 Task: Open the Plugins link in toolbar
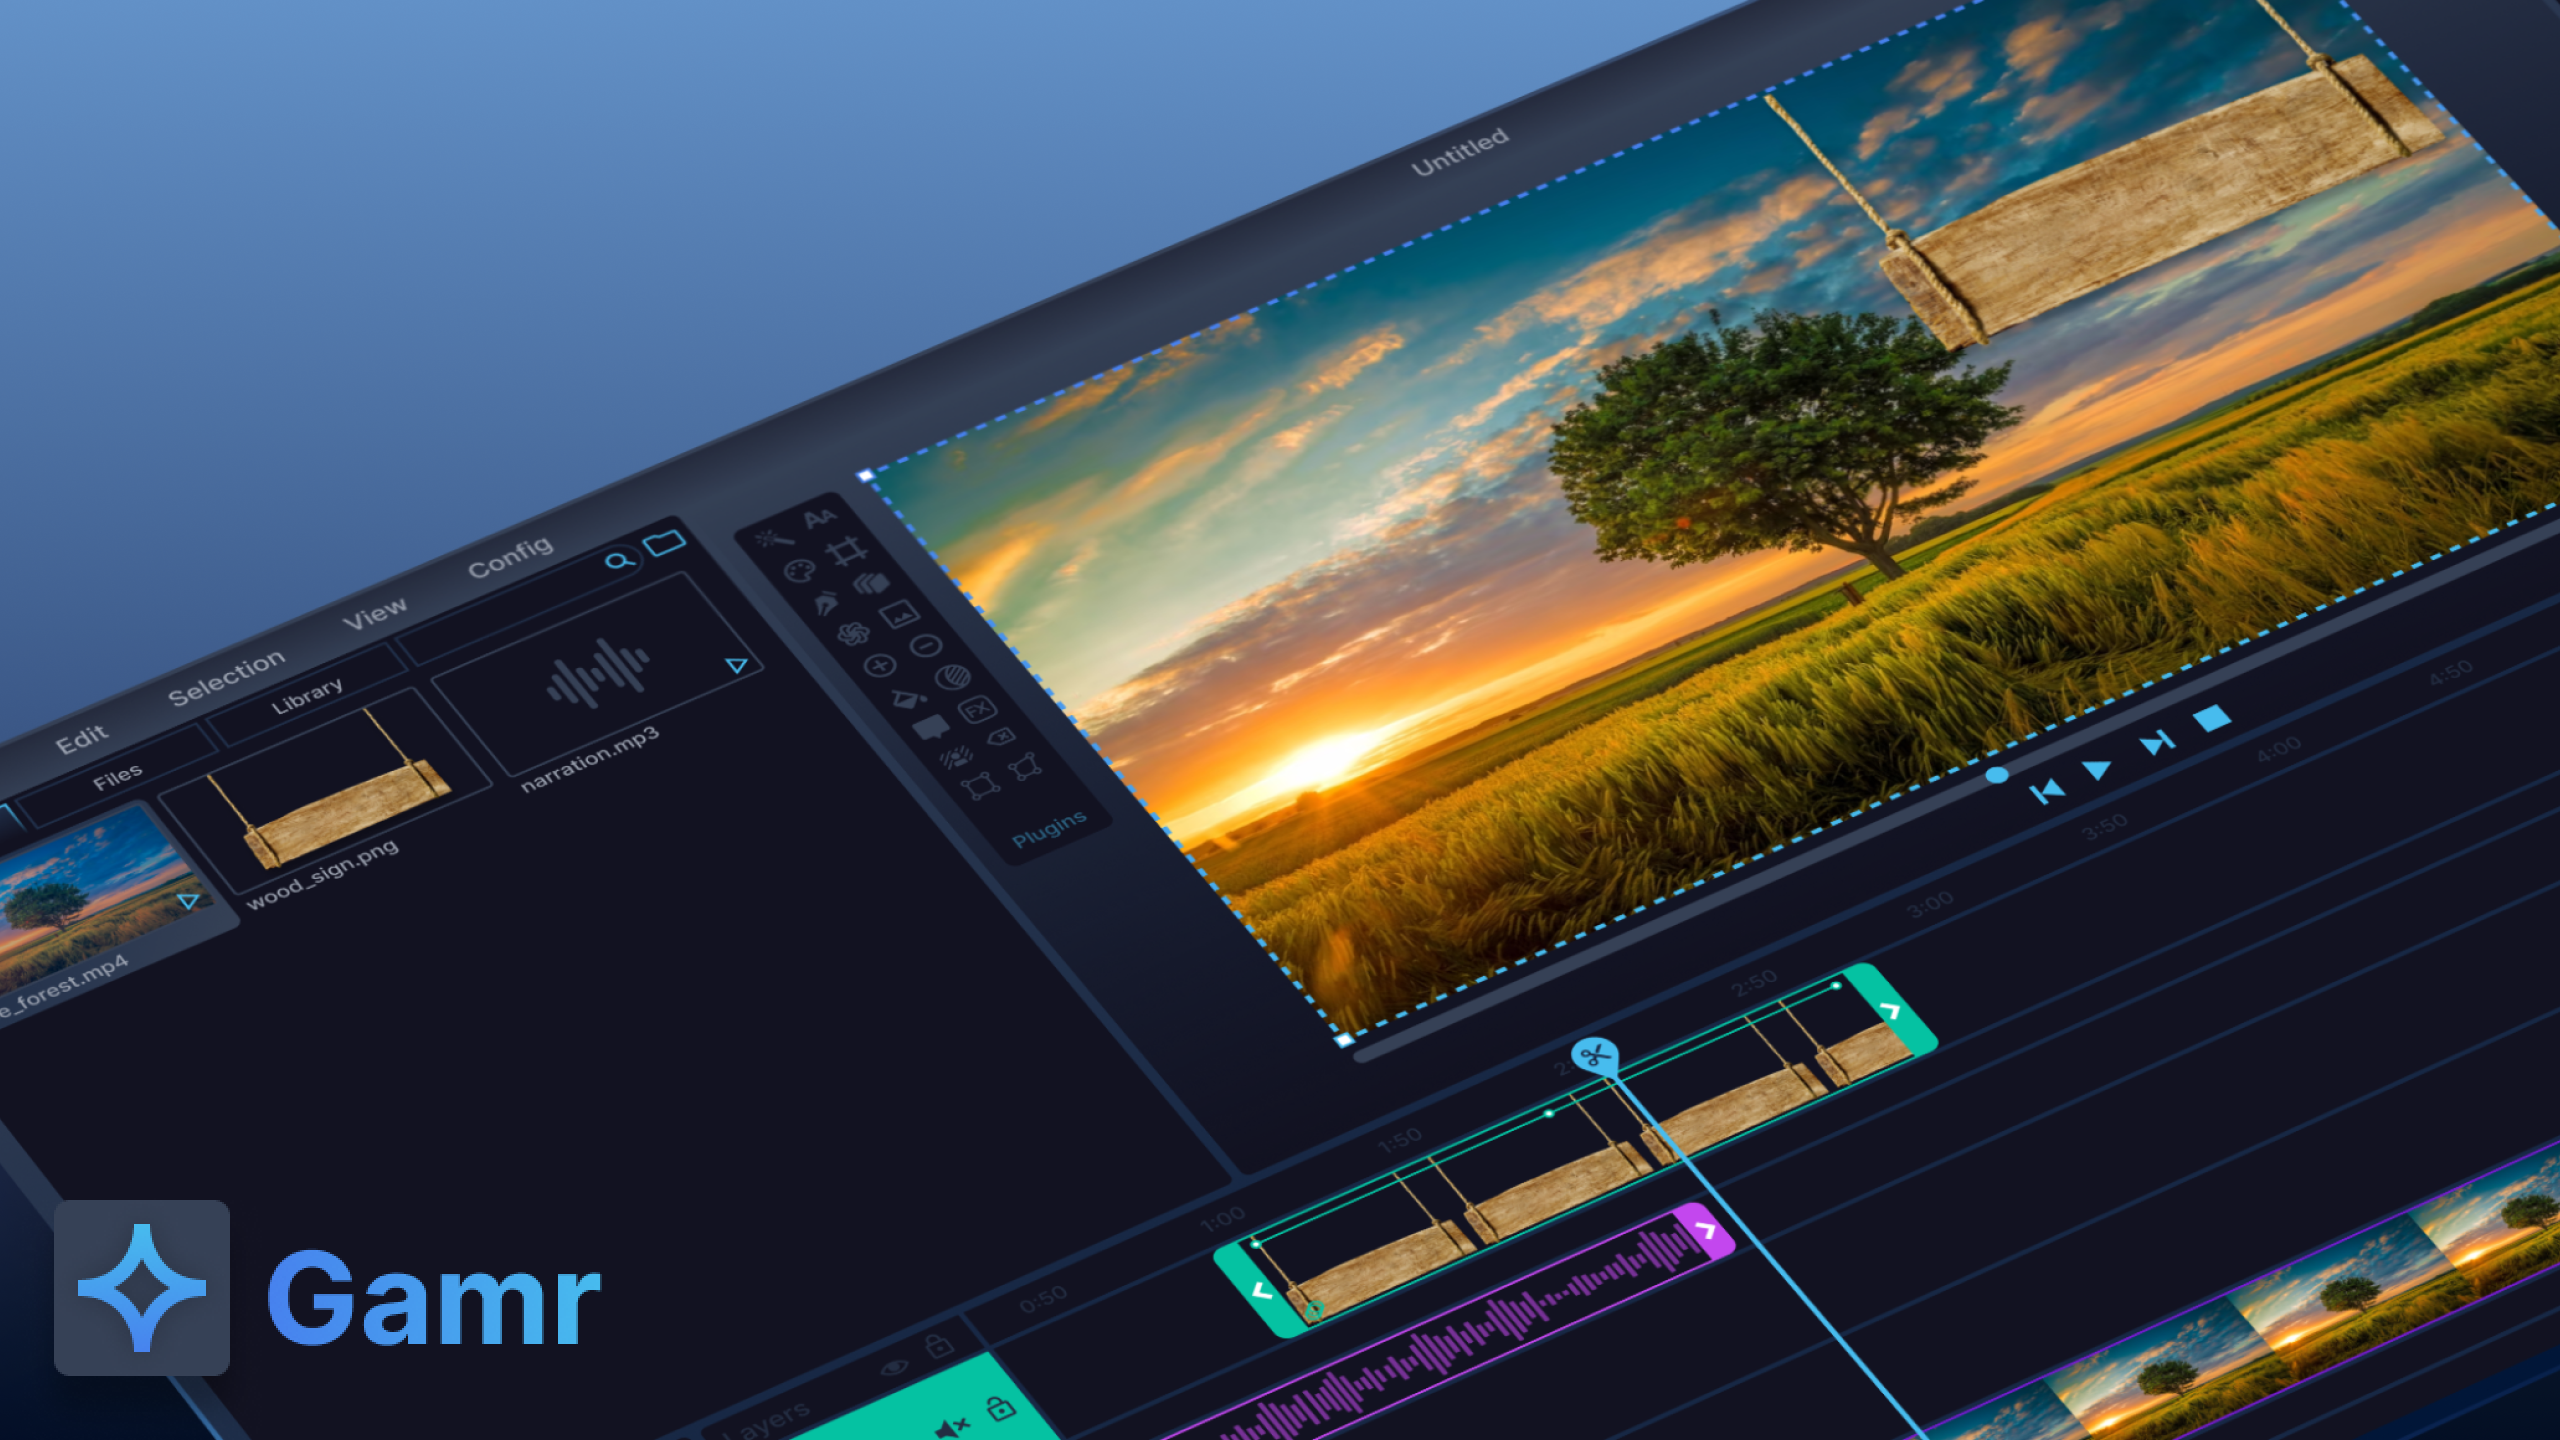pos(1049,829)
